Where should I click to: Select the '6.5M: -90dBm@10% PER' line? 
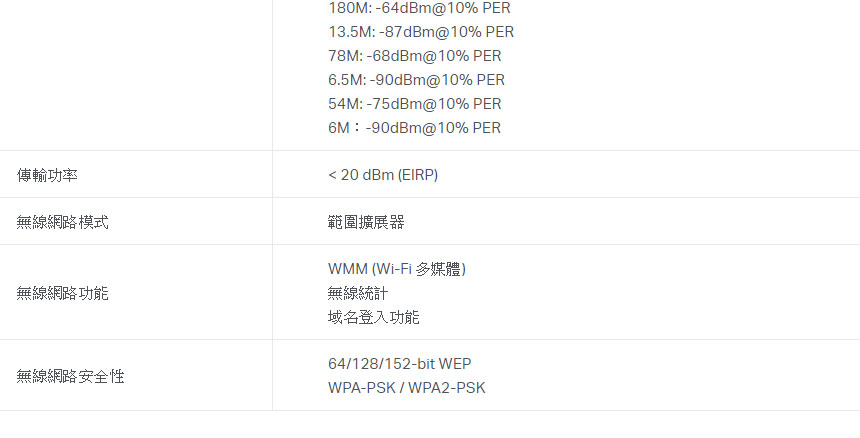click(416, 80)
